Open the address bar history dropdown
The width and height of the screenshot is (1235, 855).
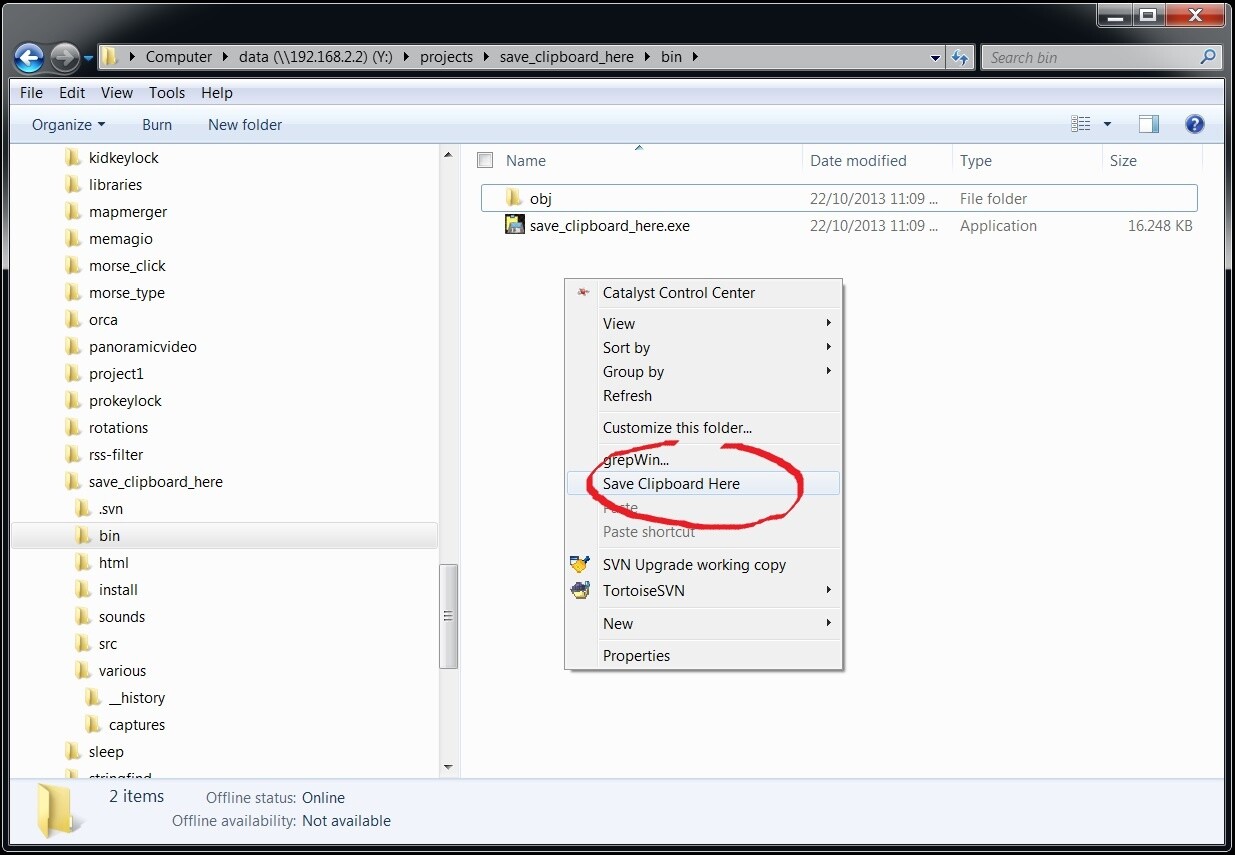(935, 58)
